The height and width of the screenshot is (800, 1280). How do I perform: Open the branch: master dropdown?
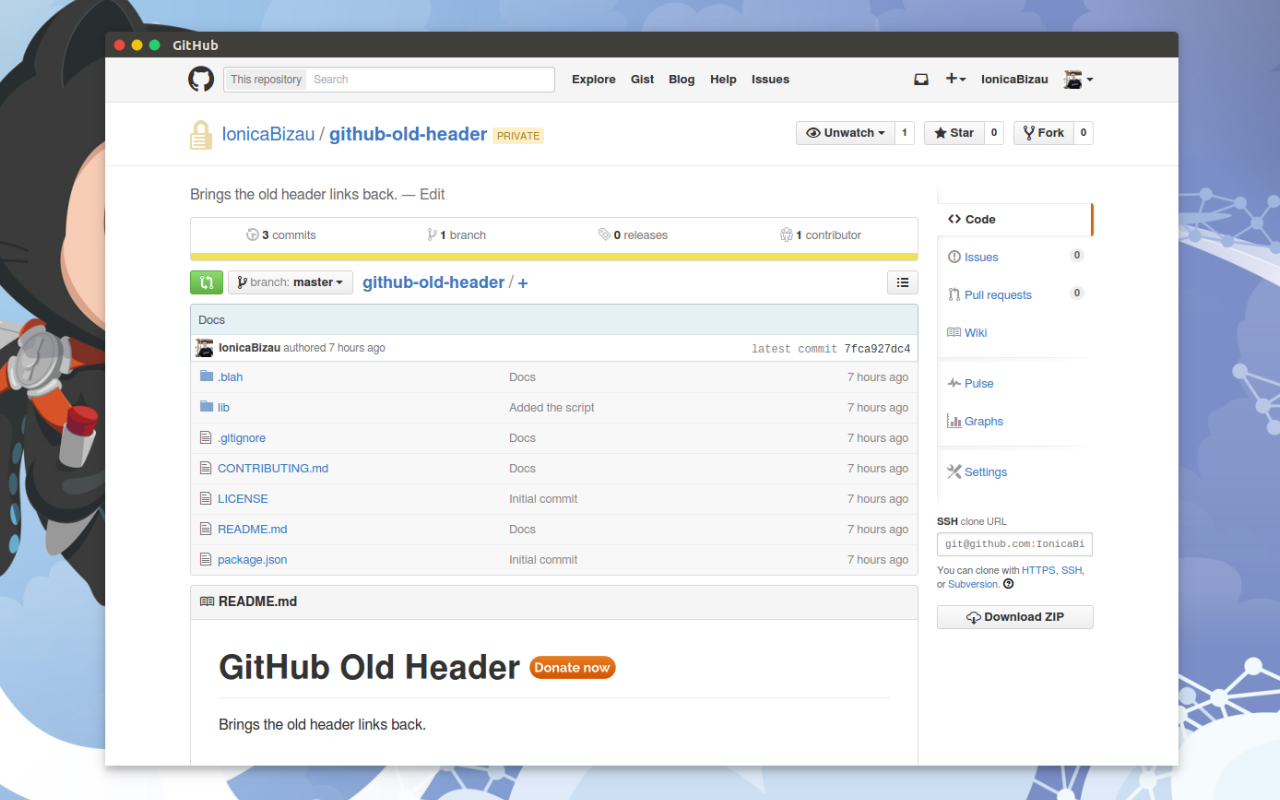point(290,282)
